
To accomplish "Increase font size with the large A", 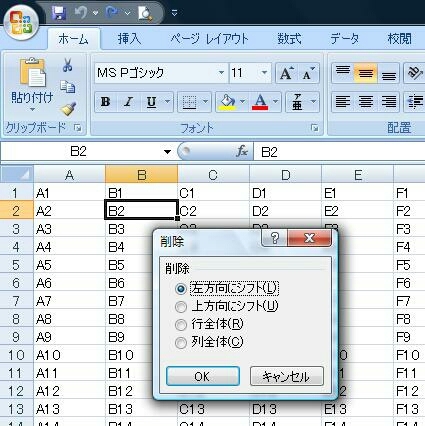I will (x=286, y=73).
